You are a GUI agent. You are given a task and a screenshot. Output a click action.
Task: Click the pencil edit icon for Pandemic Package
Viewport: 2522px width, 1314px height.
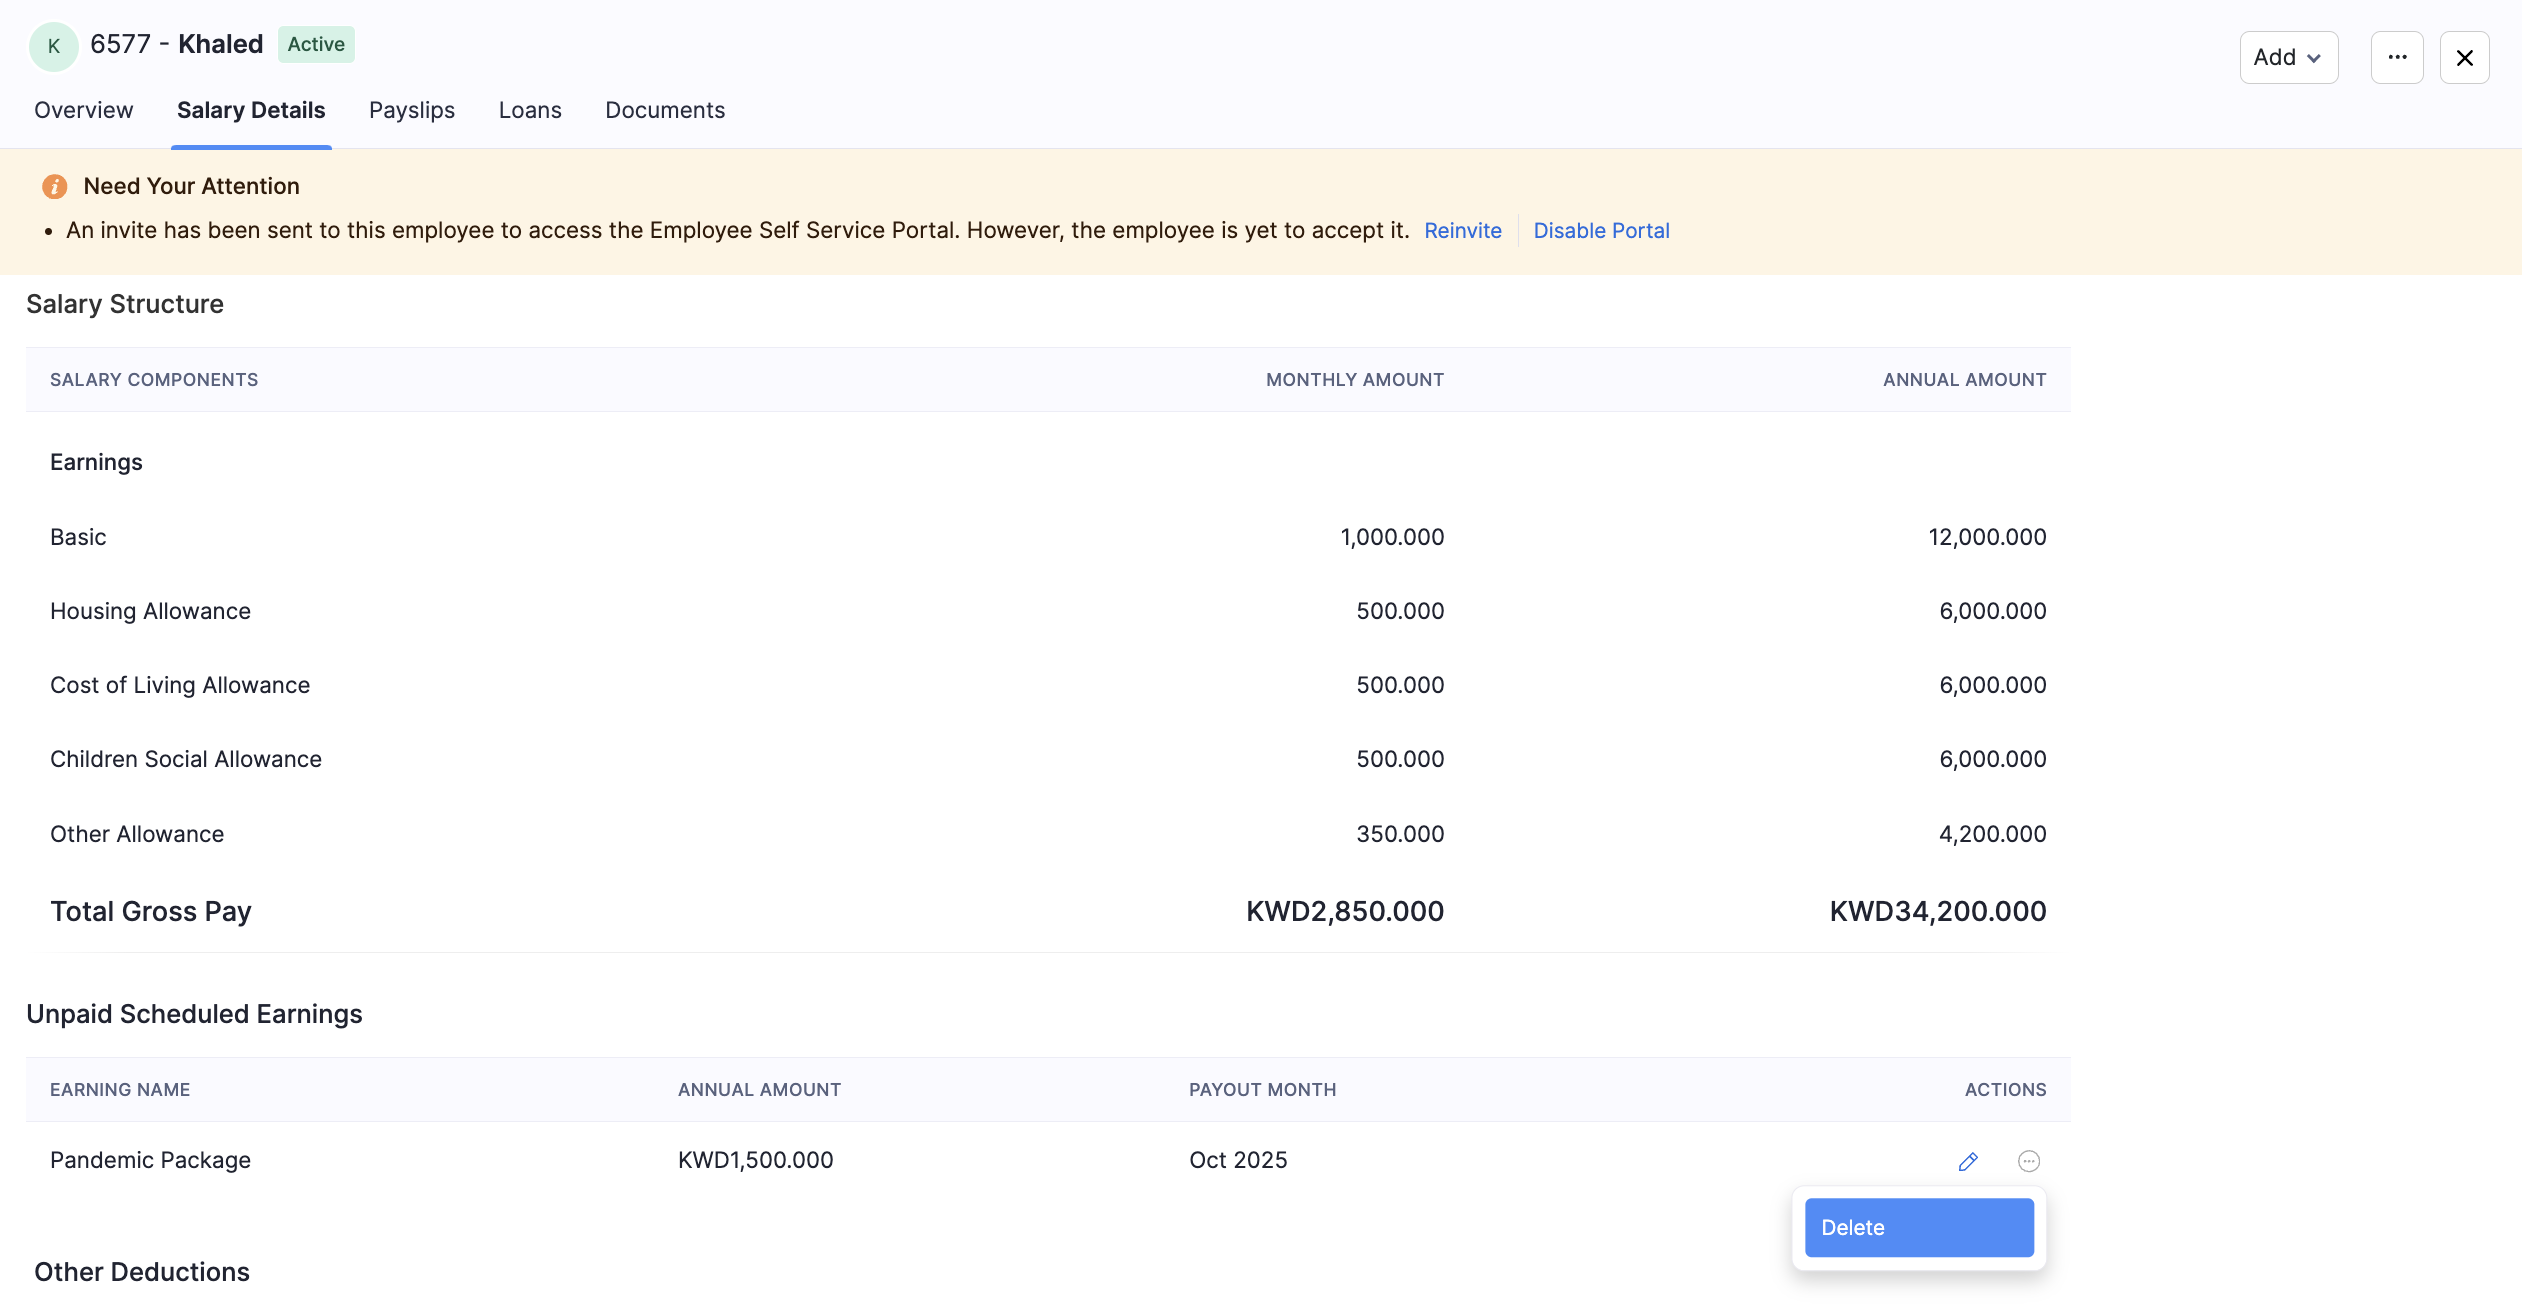(1966, 1160)
